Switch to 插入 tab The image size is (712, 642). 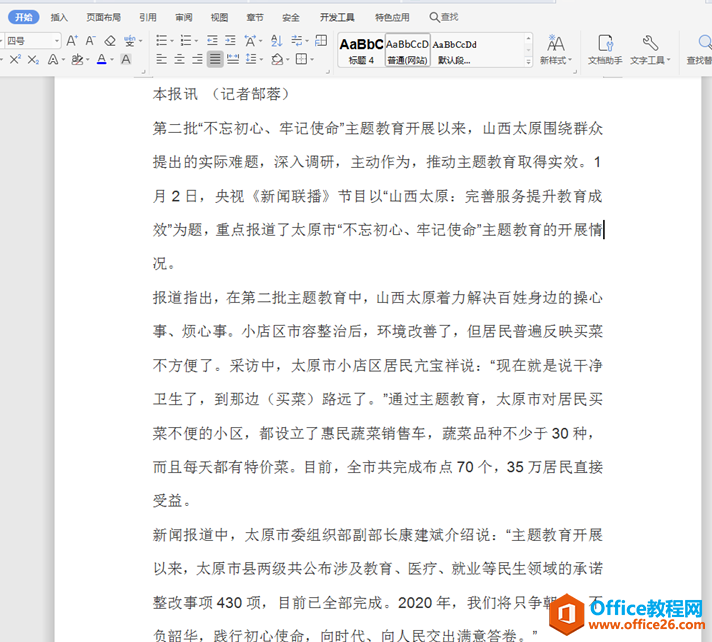point(59,17)
